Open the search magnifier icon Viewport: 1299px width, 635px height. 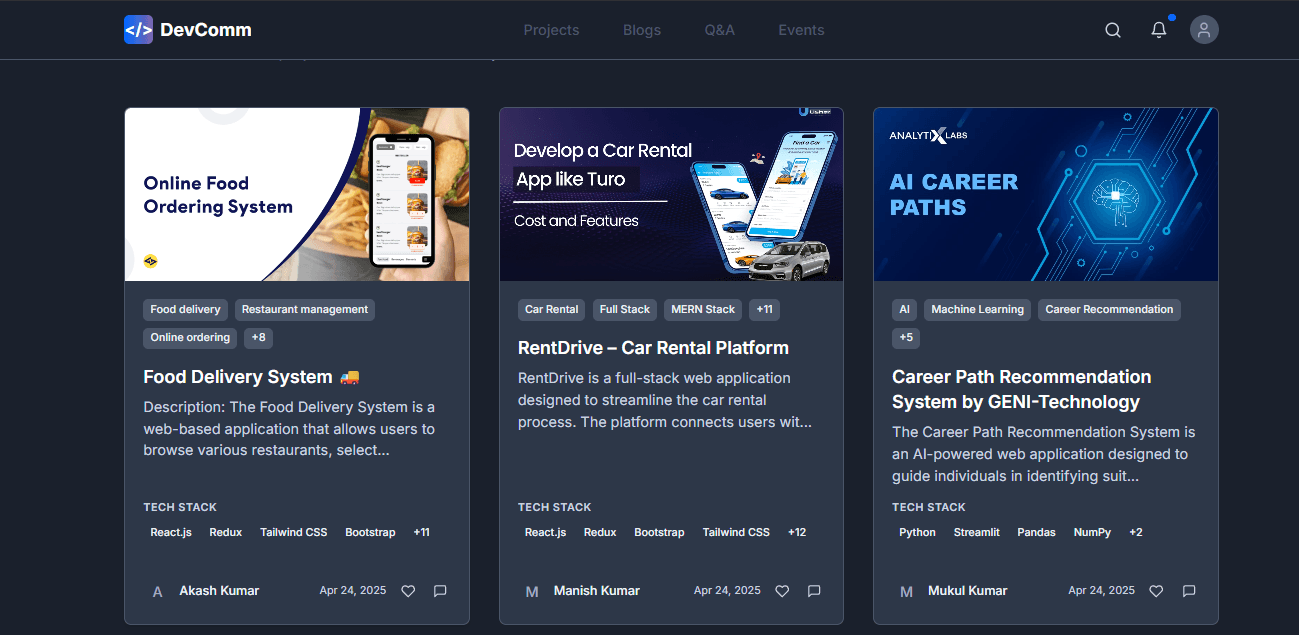(1113, 30)
